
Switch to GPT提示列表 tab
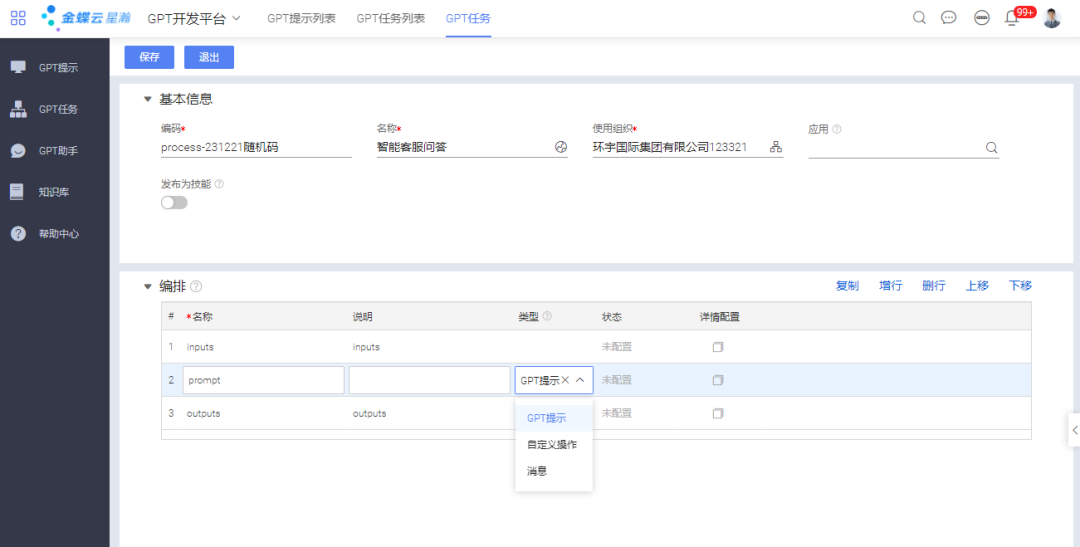click(302, 19)
